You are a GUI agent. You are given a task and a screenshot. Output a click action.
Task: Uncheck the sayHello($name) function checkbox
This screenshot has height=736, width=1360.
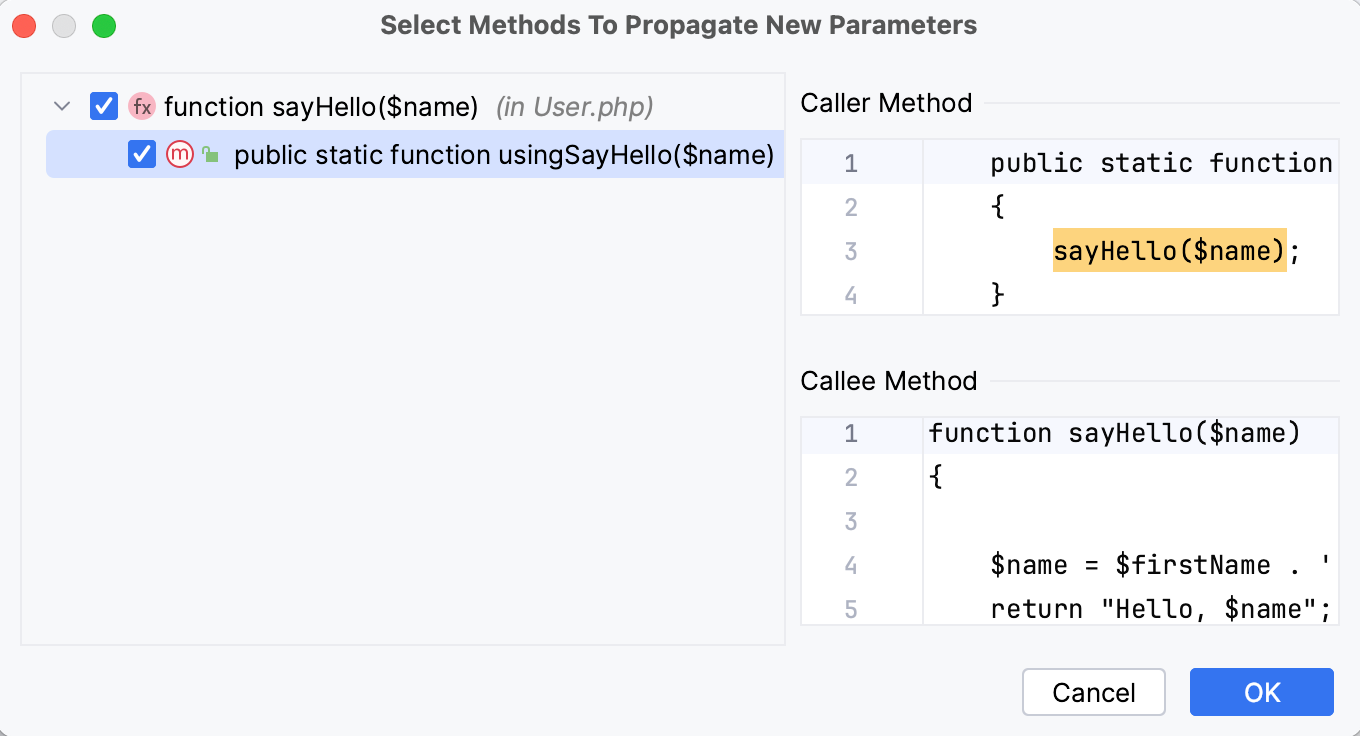tap(103, 106)
